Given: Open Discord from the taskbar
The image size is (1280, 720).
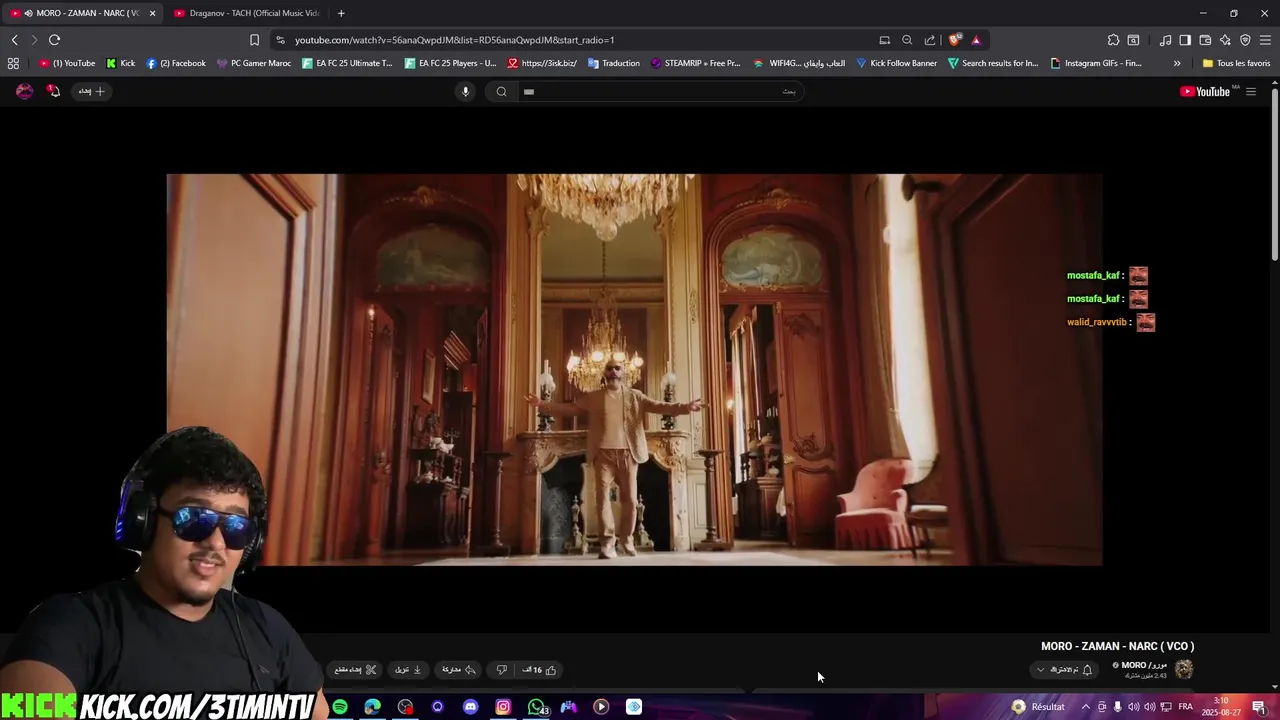Looking at the screenshot, I should 470,707.
